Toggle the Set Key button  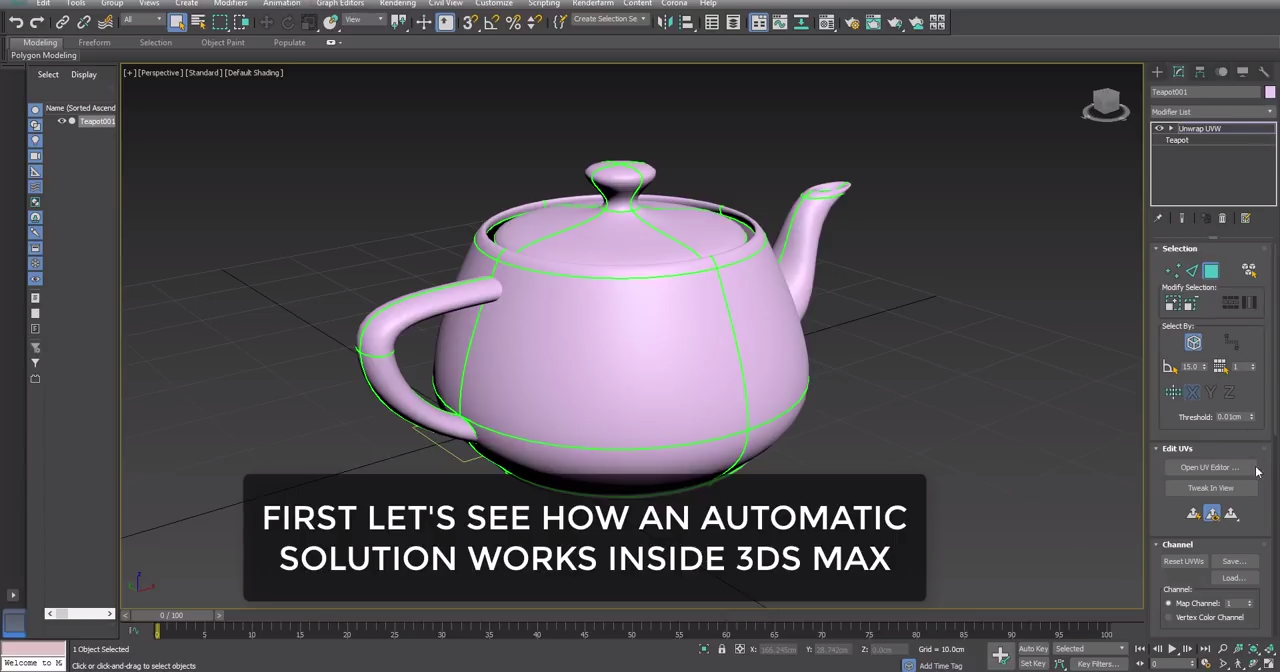click(x=1033, y=663)
